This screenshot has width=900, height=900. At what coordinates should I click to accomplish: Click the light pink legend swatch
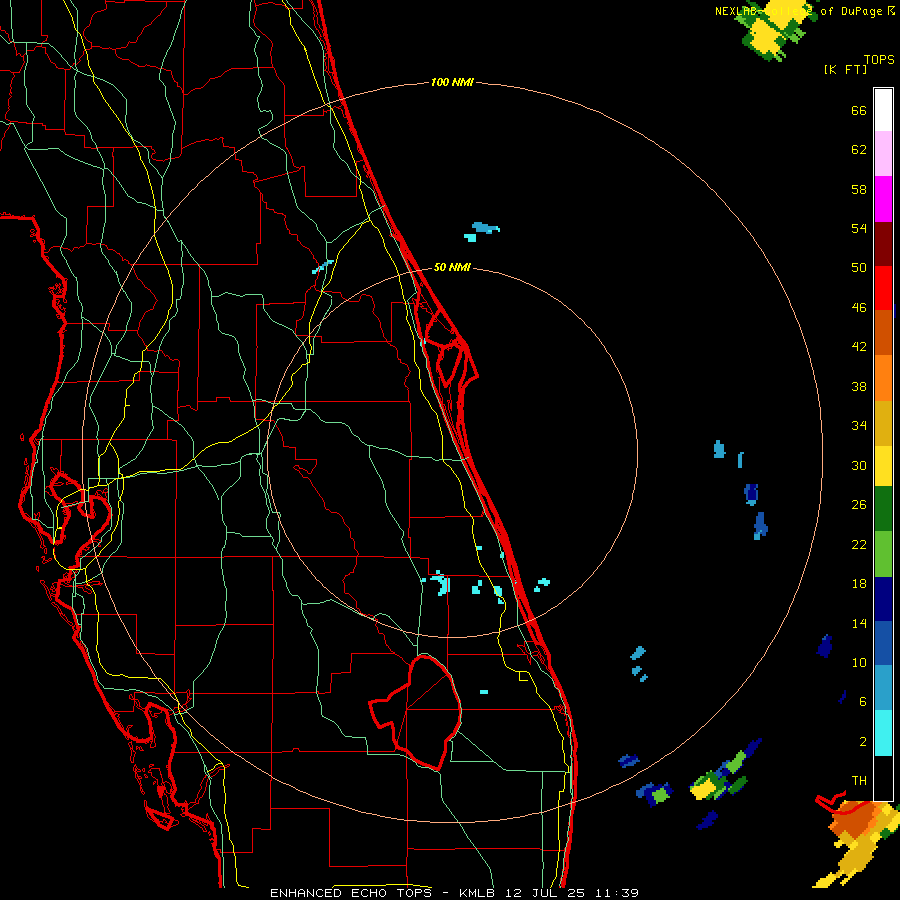pos(883,154)
